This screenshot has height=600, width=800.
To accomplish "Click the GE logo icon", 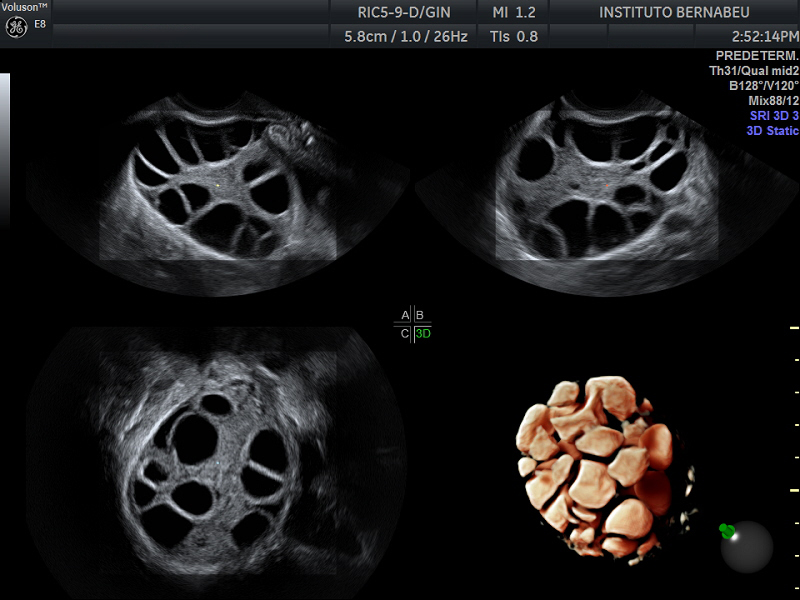I will click(16, 27).
